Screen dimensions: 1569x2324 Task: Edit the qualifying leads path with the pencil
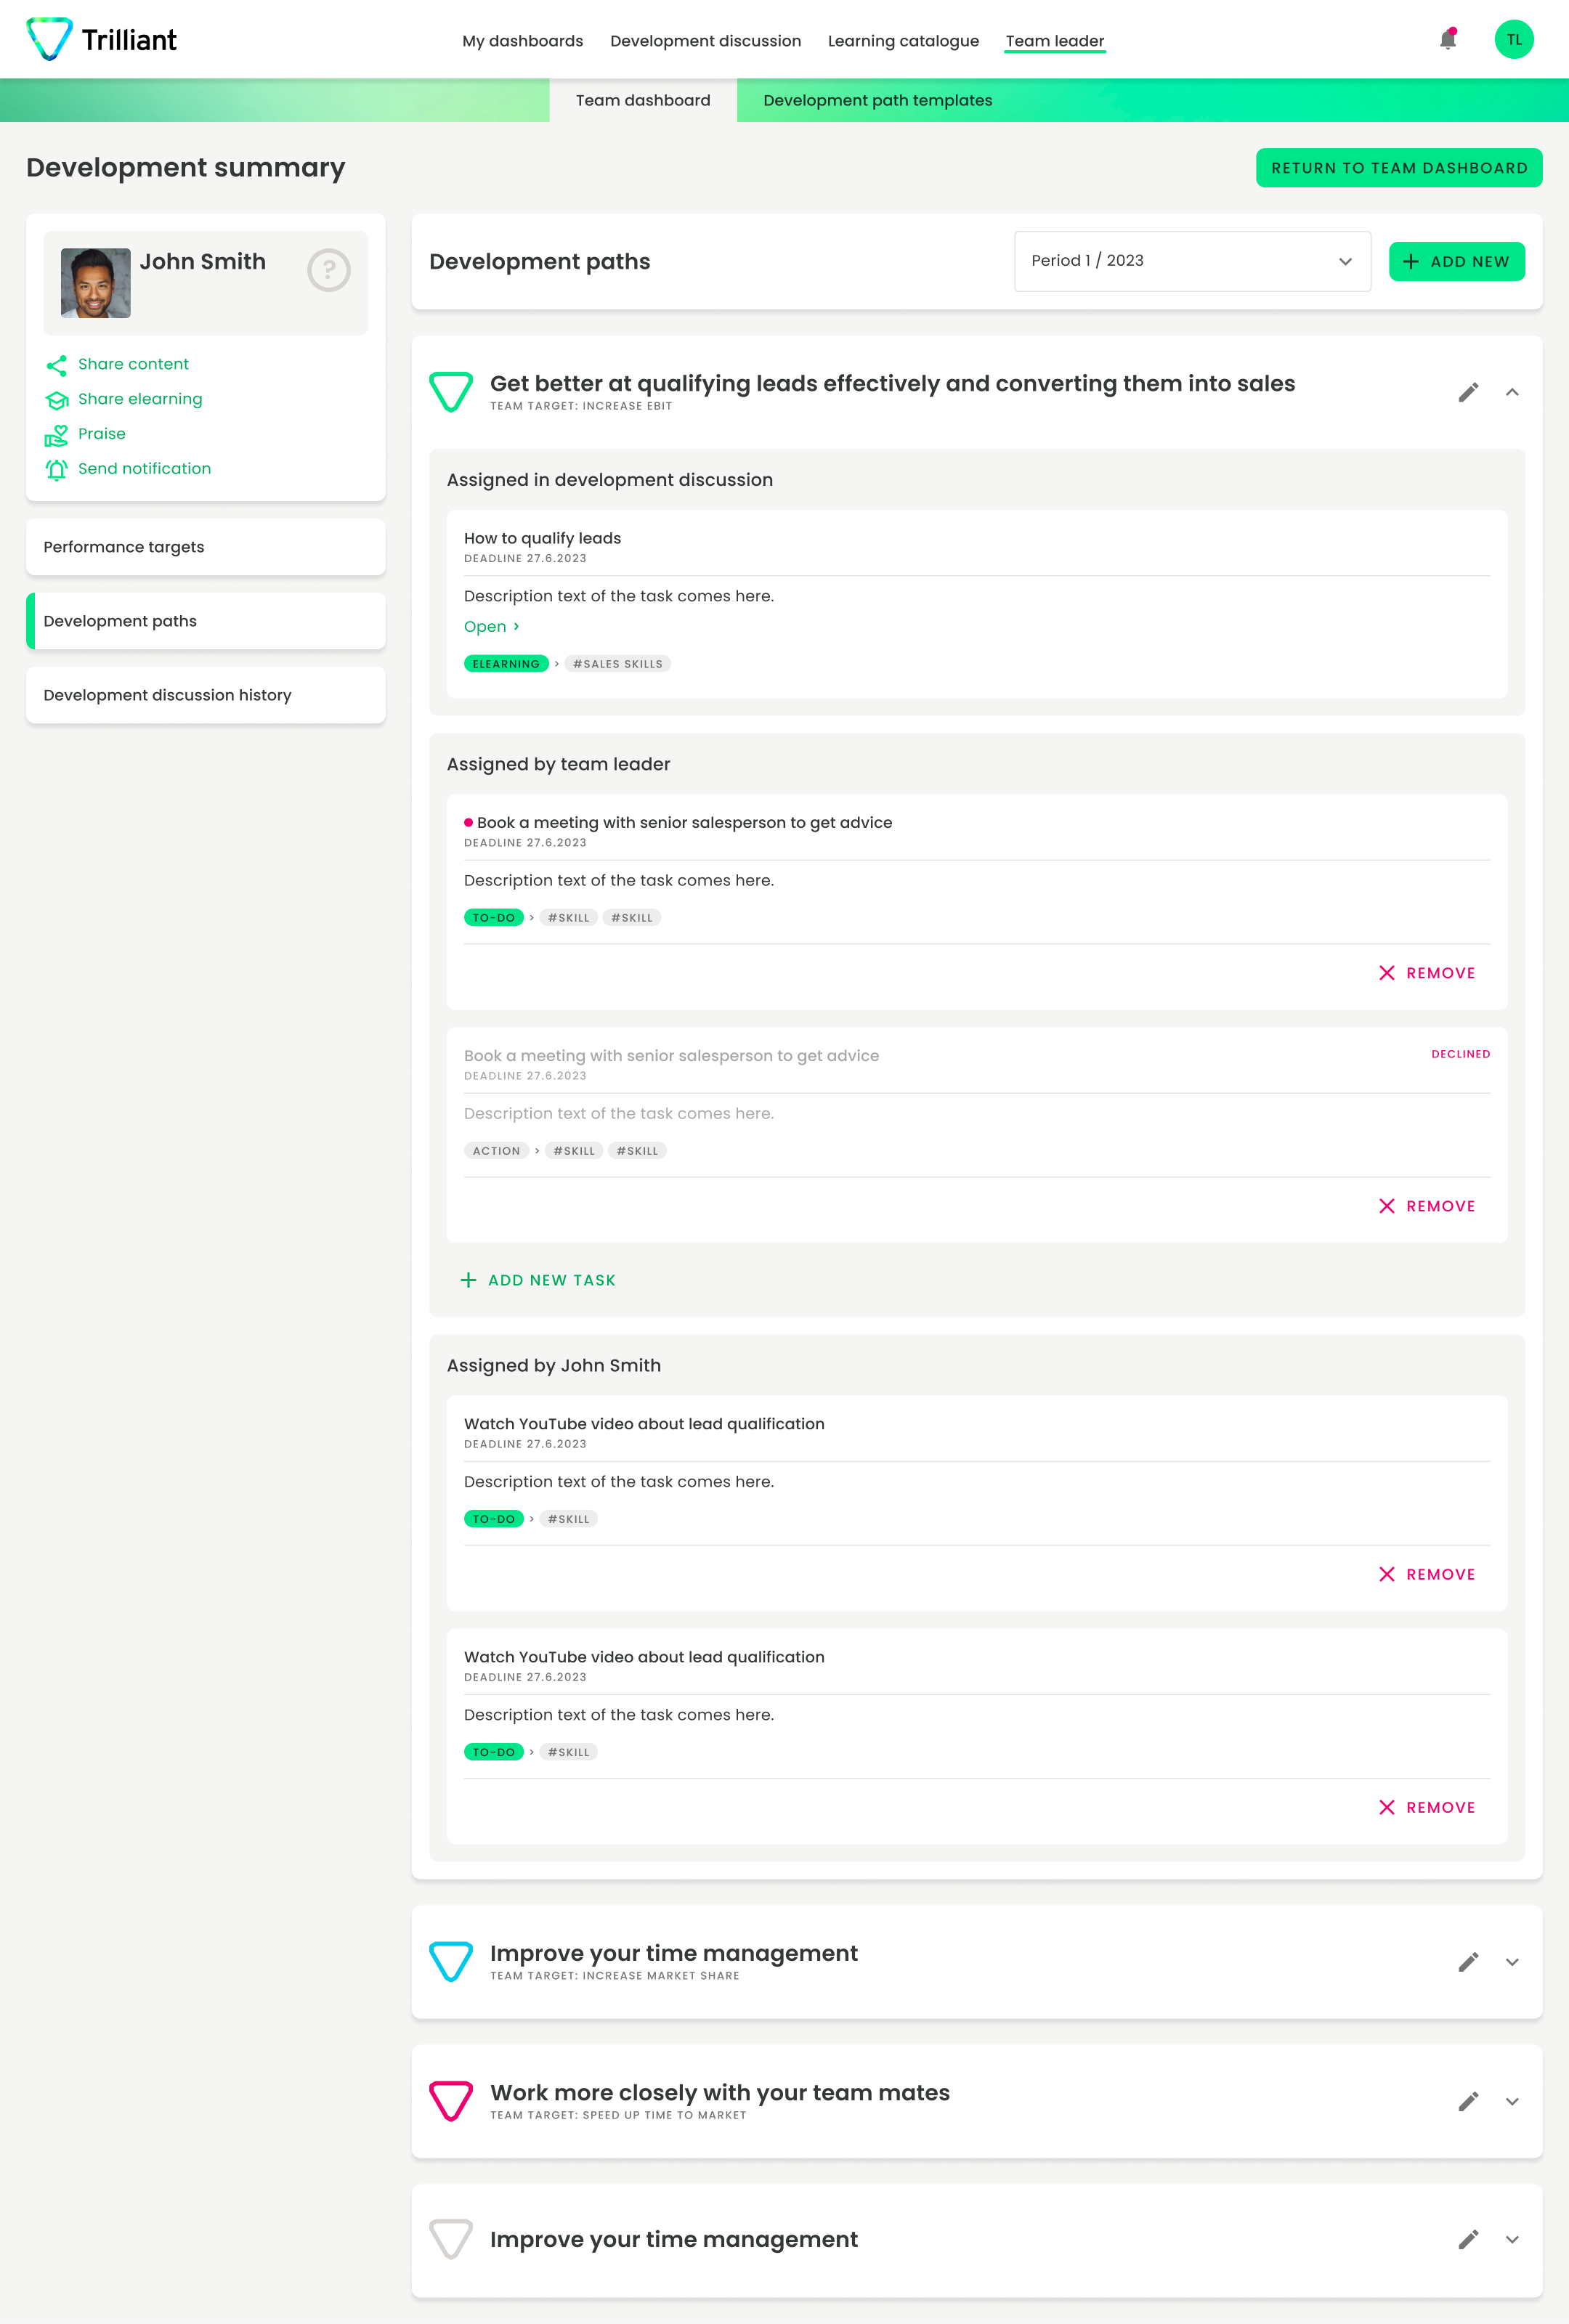1467,392
